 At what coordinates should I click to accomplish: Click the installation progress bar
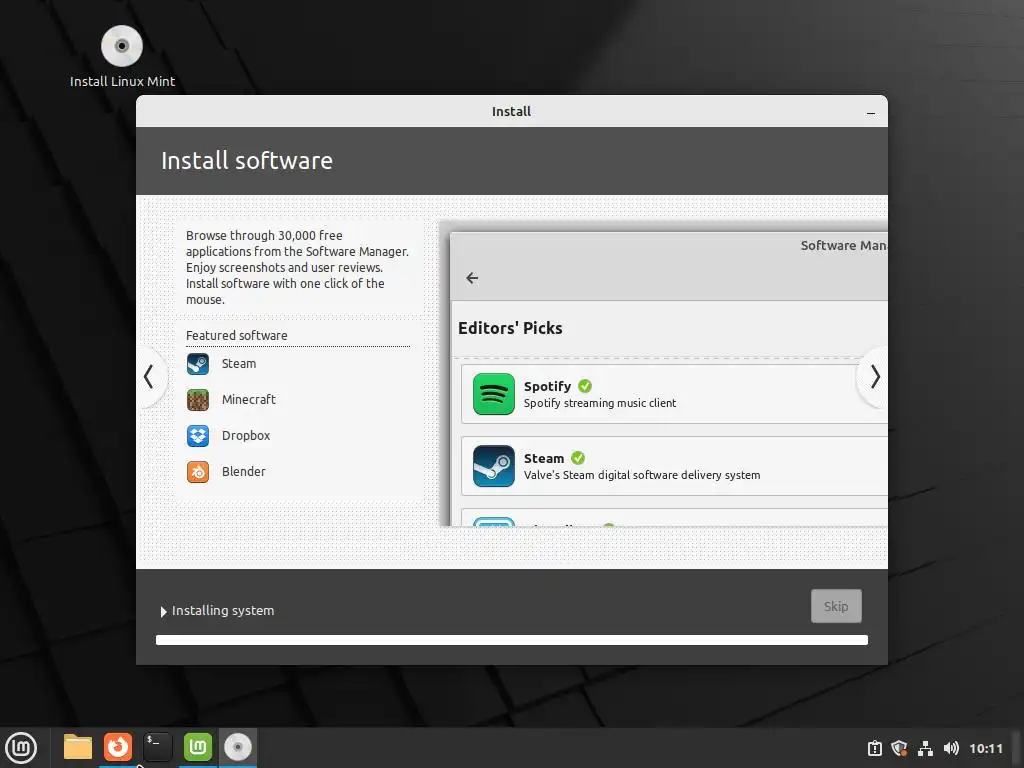click(x=511, y=640)
